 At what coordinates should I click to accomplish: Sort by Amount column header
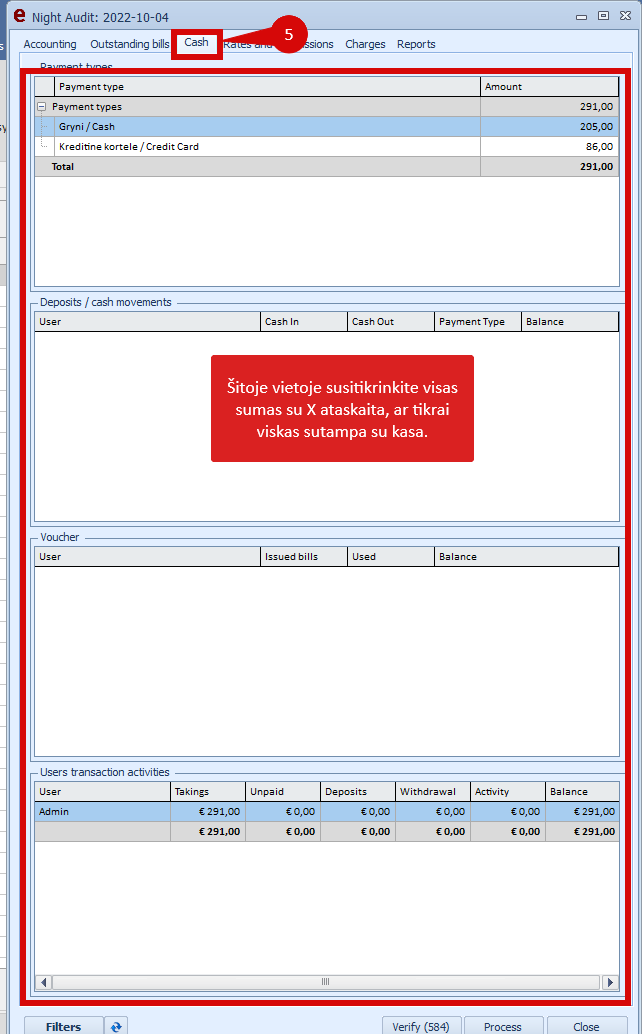click(x=549, y=87)
